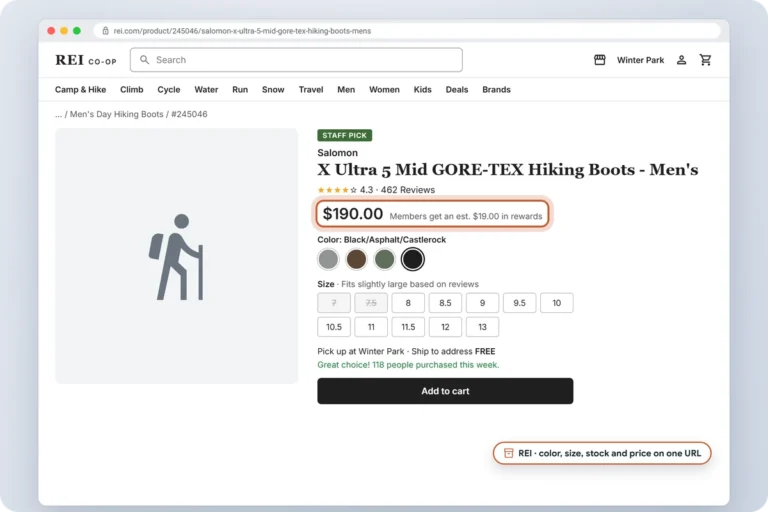Focus the Search input field
The height and width of the screenshot is (512, 768).
pyautogui.click(x=296, y=60)
